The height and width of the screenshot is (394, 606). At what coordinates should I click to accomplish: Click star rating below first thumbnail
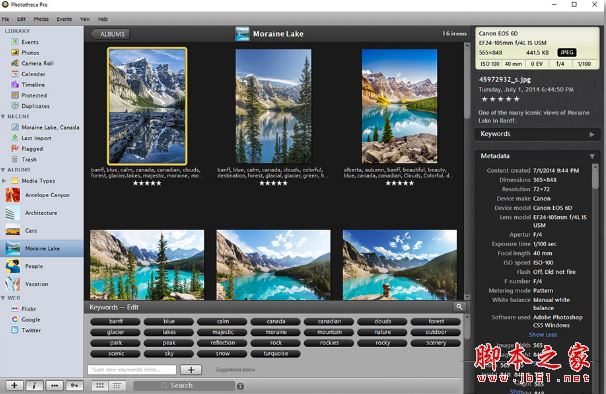147,183
